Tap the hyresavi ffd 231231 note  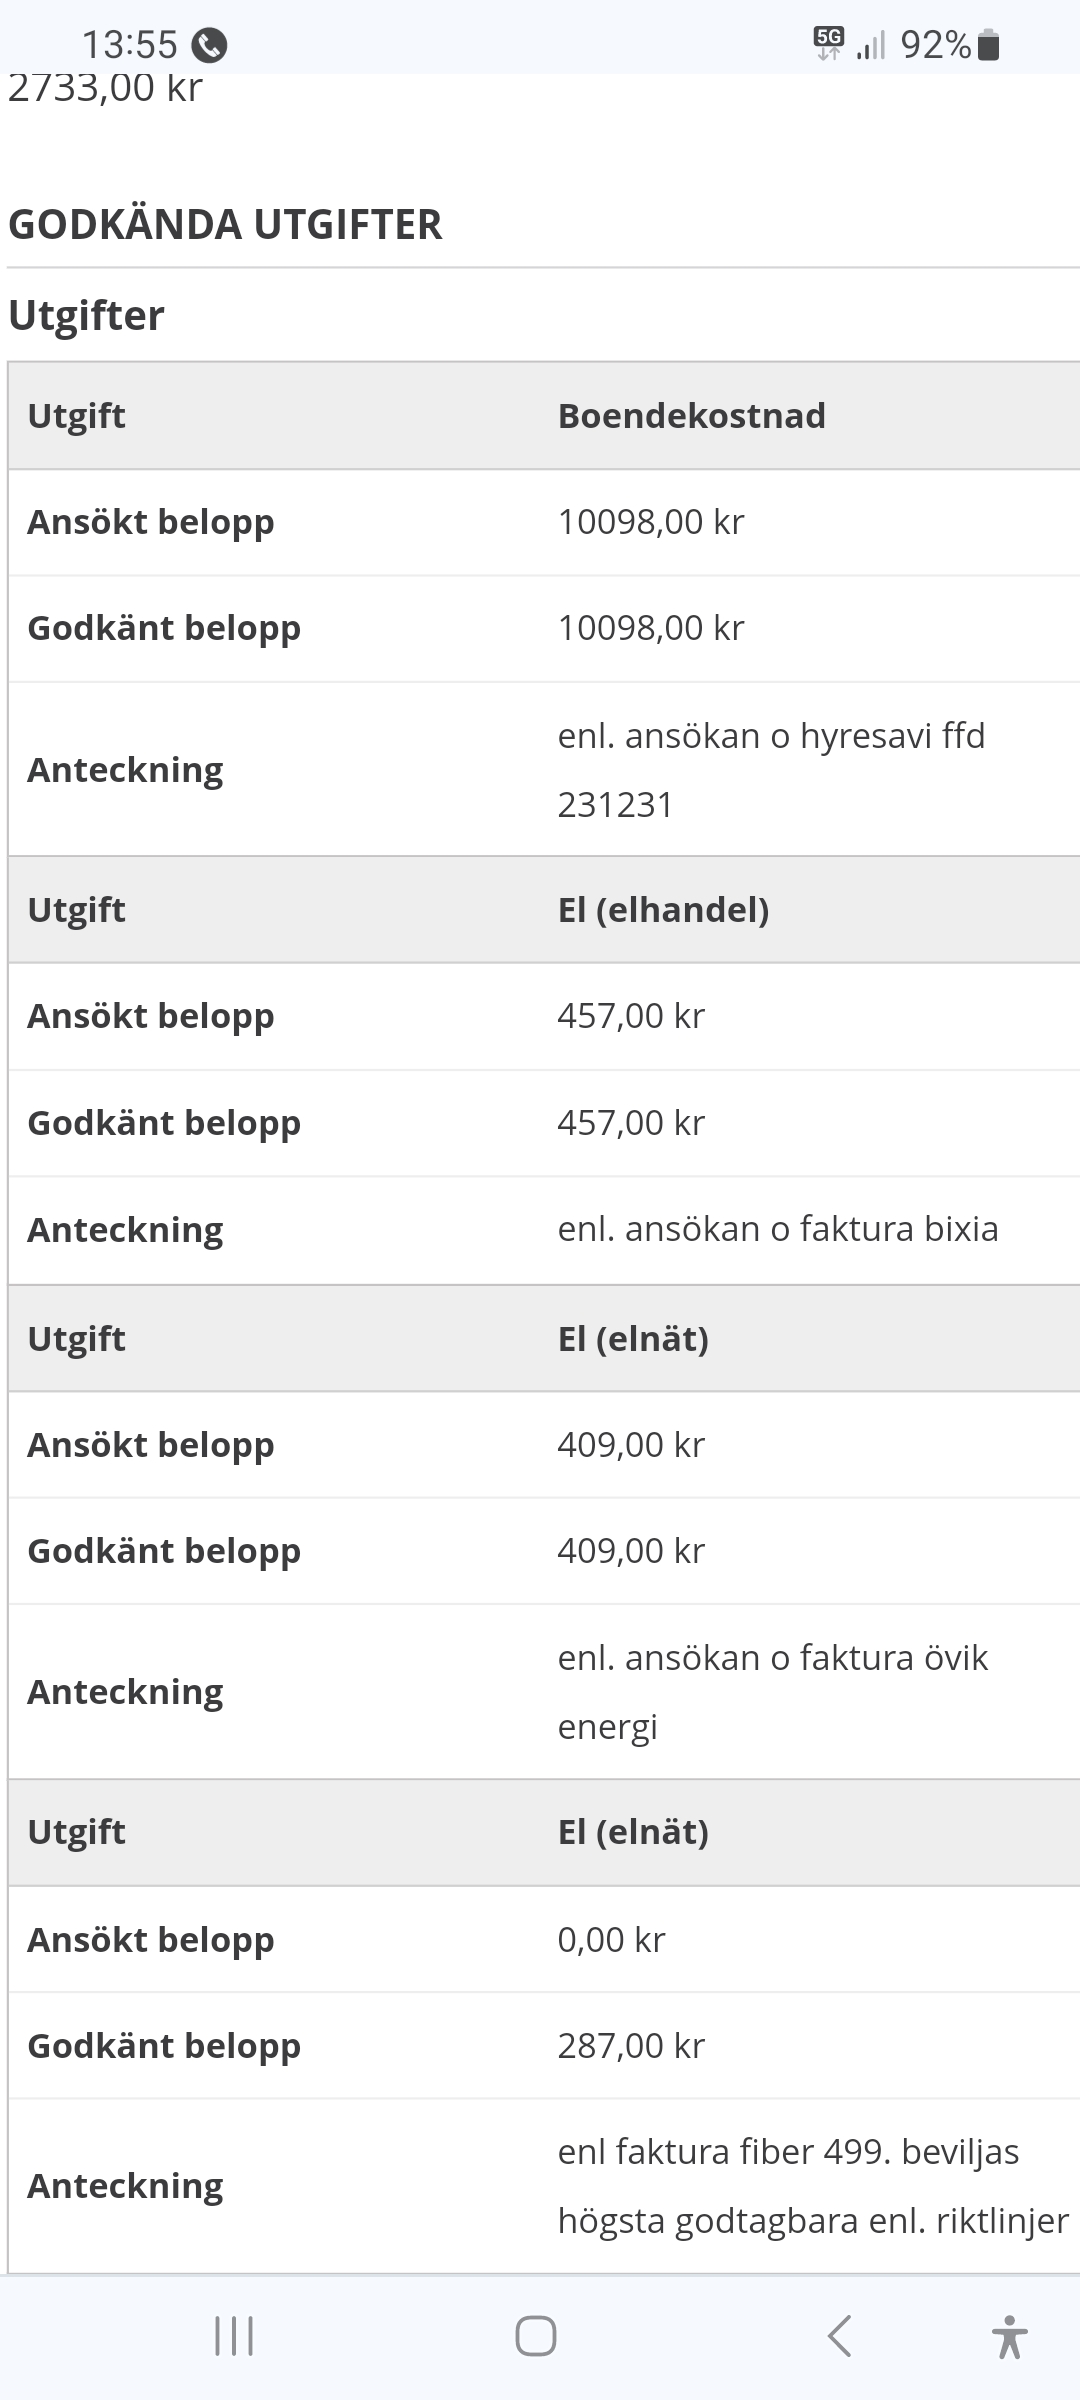(x=770, y=770)
